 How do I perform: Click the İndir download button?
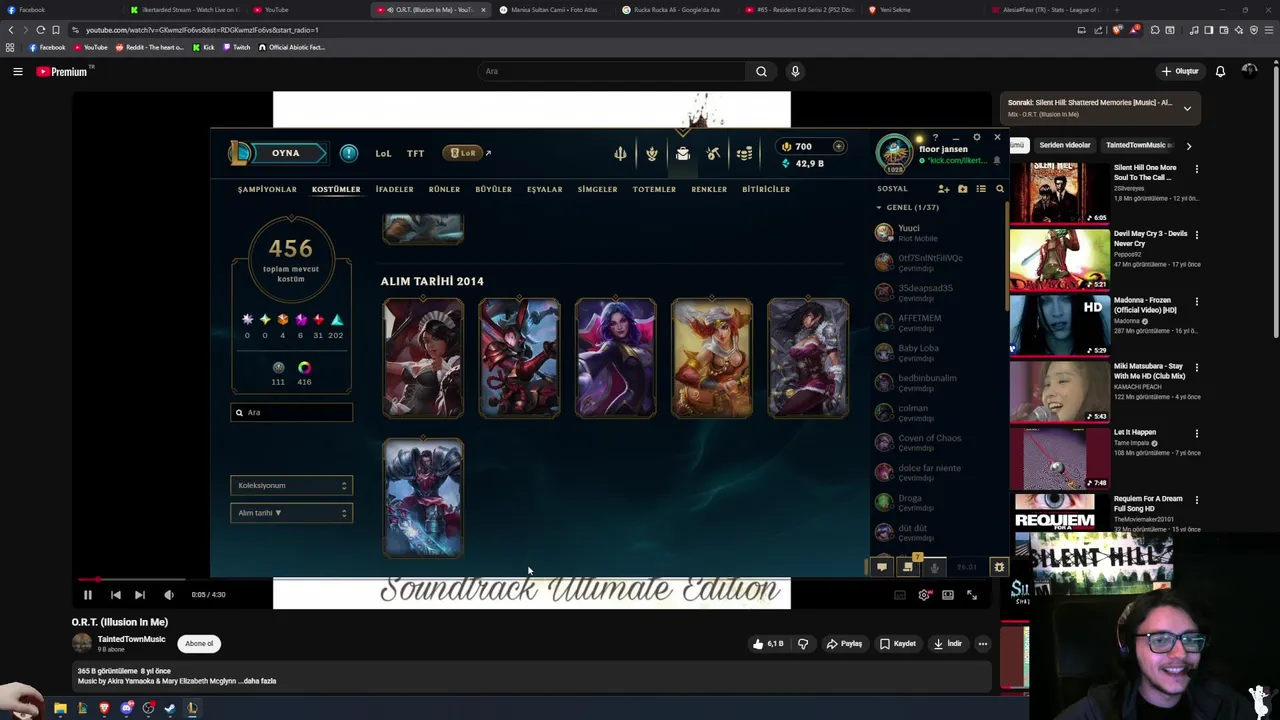click(947, 644)
